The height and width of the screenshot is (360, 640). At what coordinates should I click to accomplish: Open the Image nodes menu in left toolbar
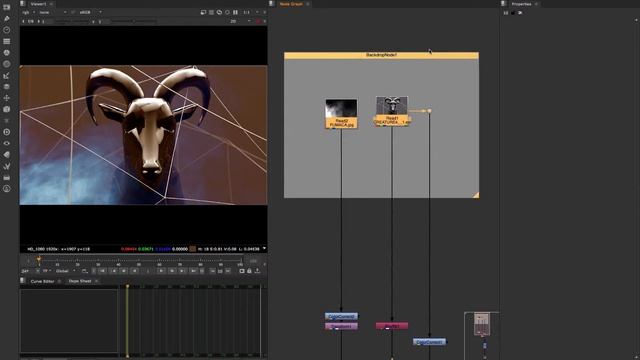pyautogui.click(x=7, y=7)
